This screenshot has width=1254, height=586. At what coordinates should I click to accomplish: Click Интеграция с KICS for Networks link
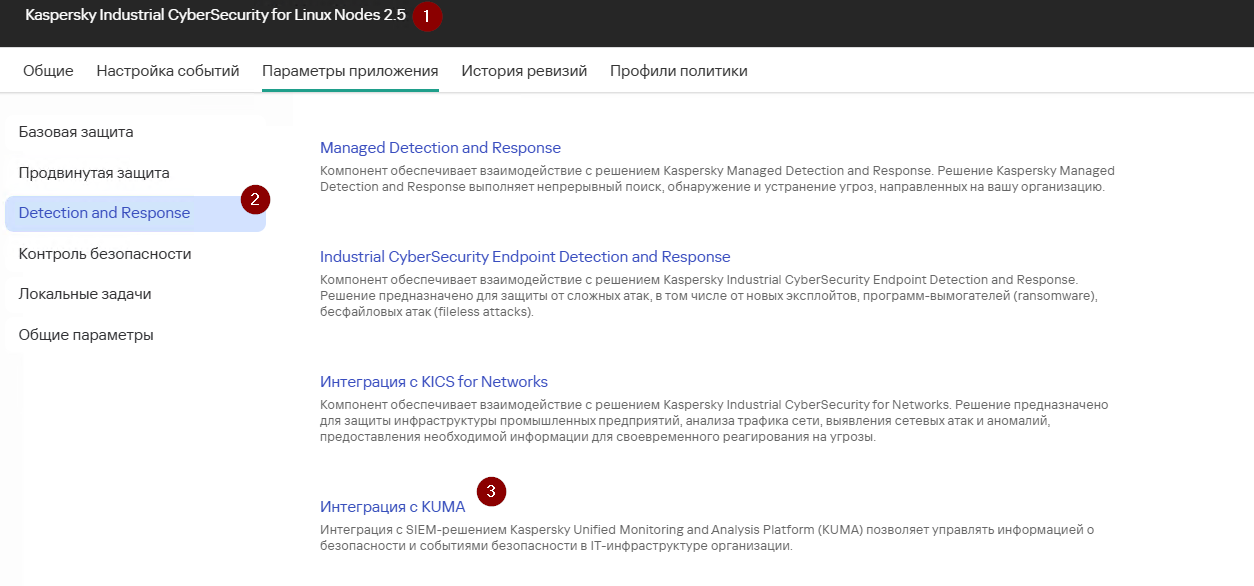point(434,382)
